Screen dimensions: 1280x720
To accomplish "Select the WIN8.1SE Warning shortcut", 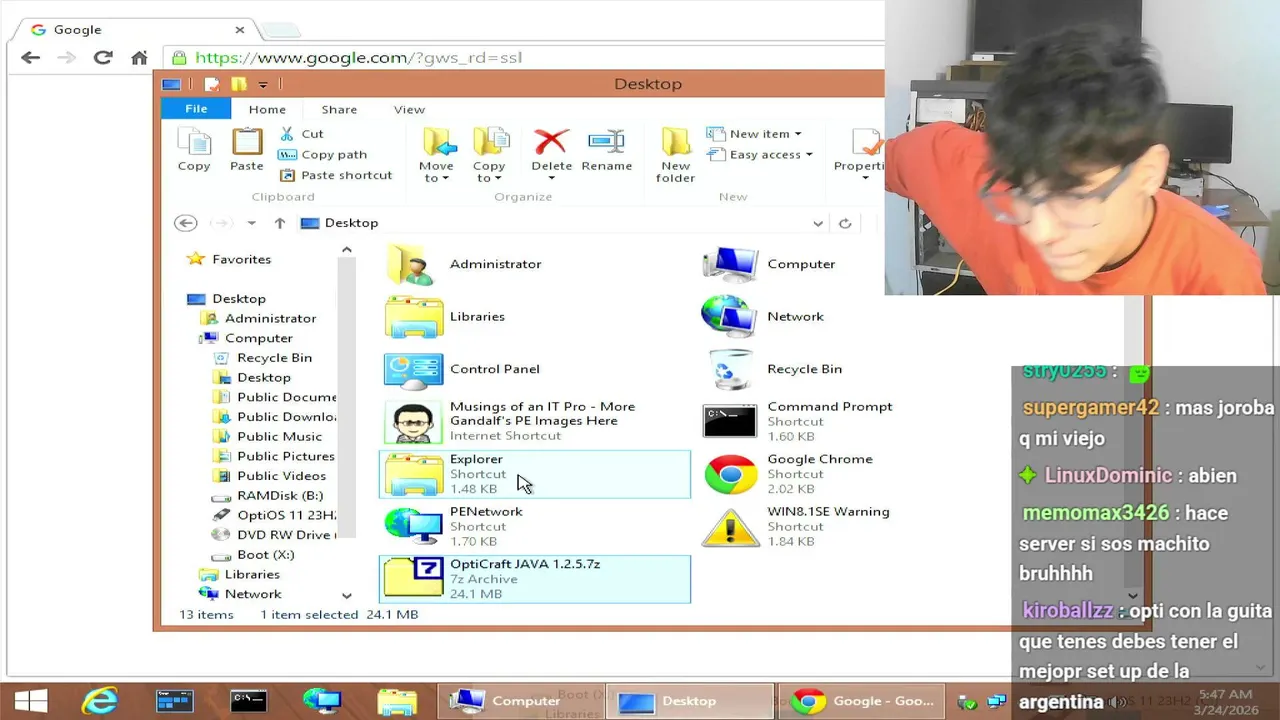I will [798, 526].
